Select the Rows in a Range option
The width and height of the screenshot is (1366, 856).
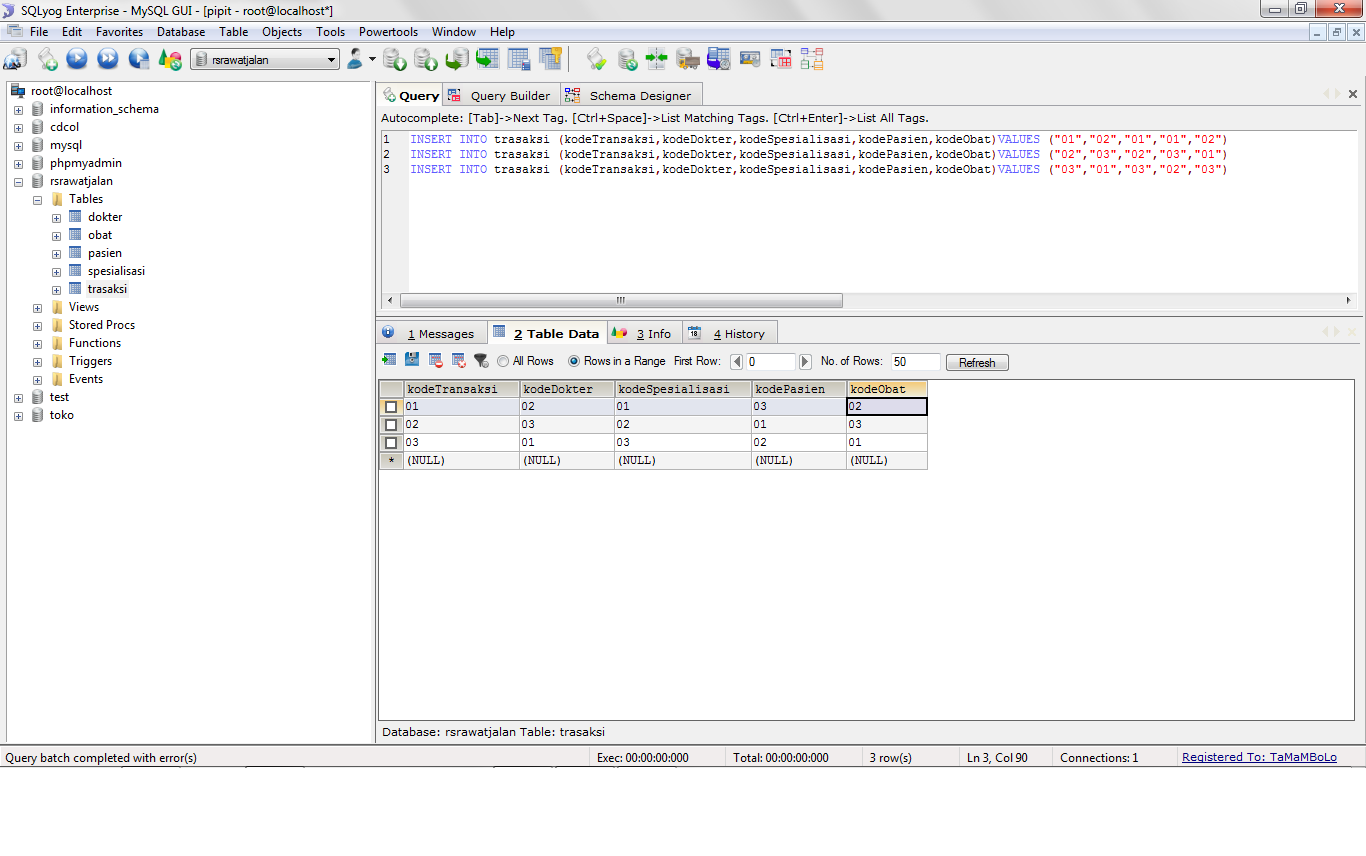pos(574,361)
